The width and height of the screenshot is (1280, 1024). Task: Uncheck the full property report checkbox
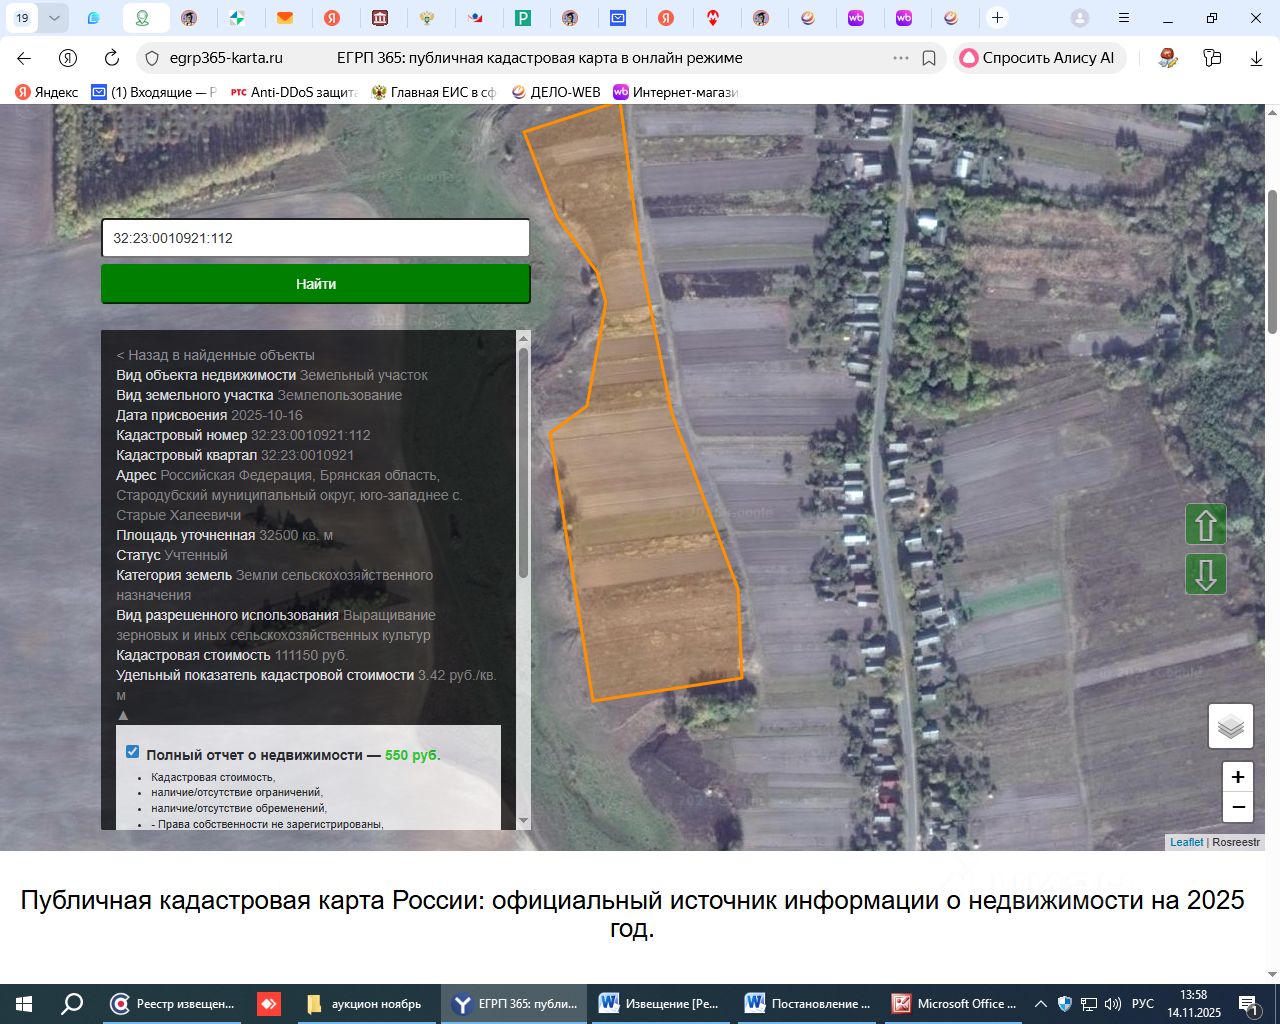133,752
